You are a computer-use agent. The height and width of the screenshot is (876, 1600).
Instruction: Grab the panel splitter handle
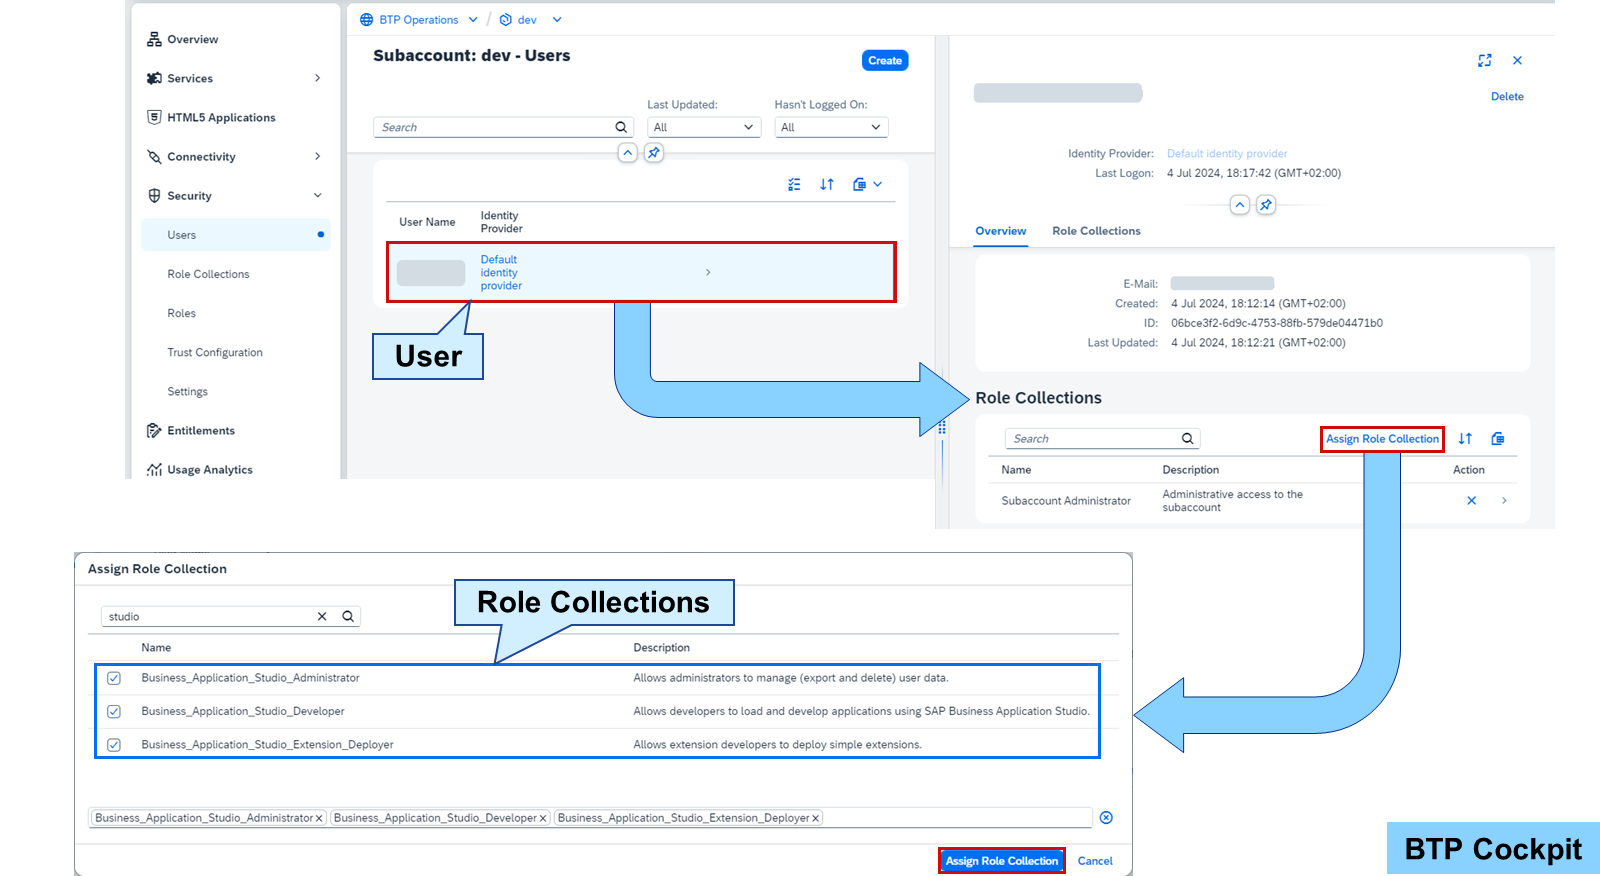[x=942, y=427]
